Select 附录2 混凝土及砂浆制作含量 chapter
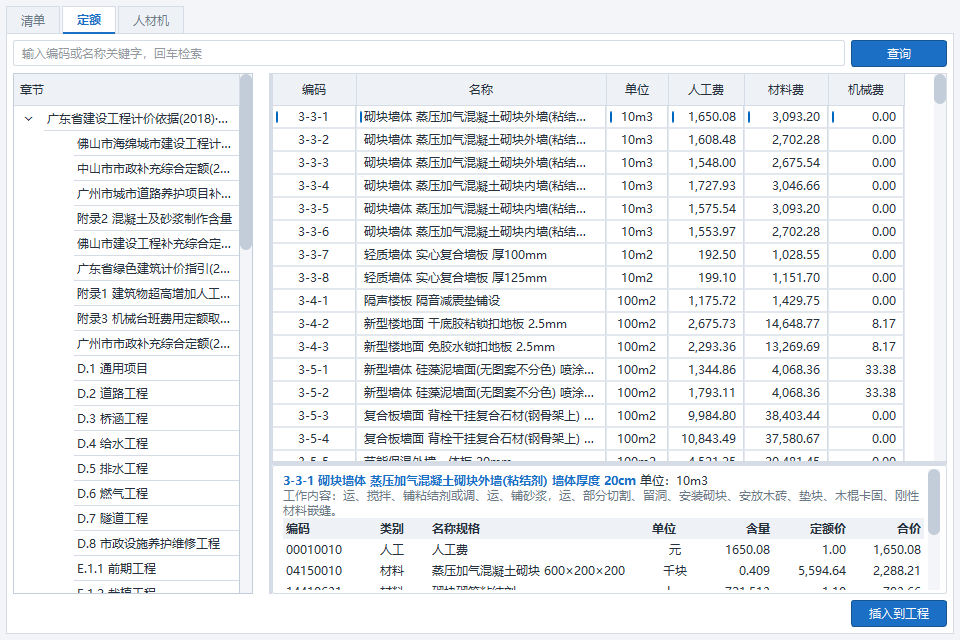The width and height of the screenshot is (960, 640). pyautogui.click(x=154, y=219)
